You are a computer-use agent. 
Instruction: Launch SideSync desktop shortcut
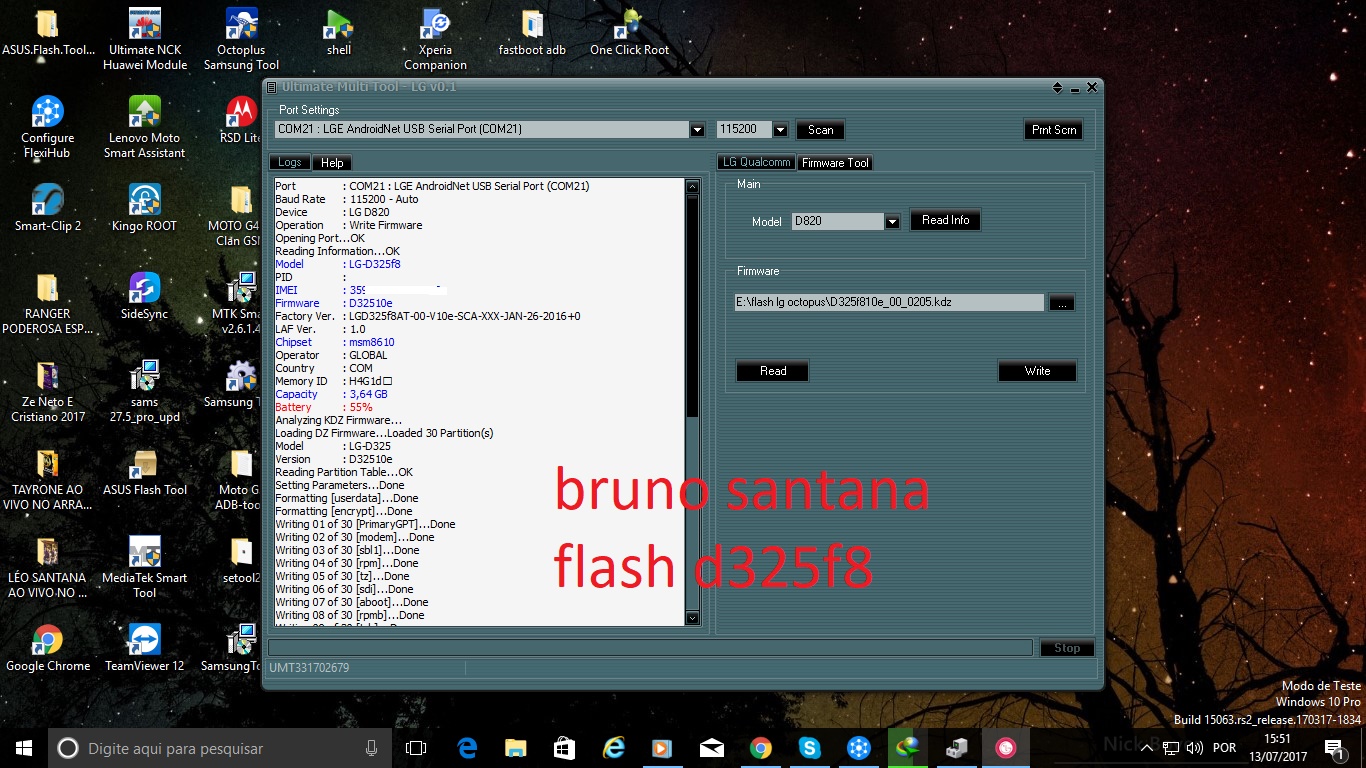point(145,296)
